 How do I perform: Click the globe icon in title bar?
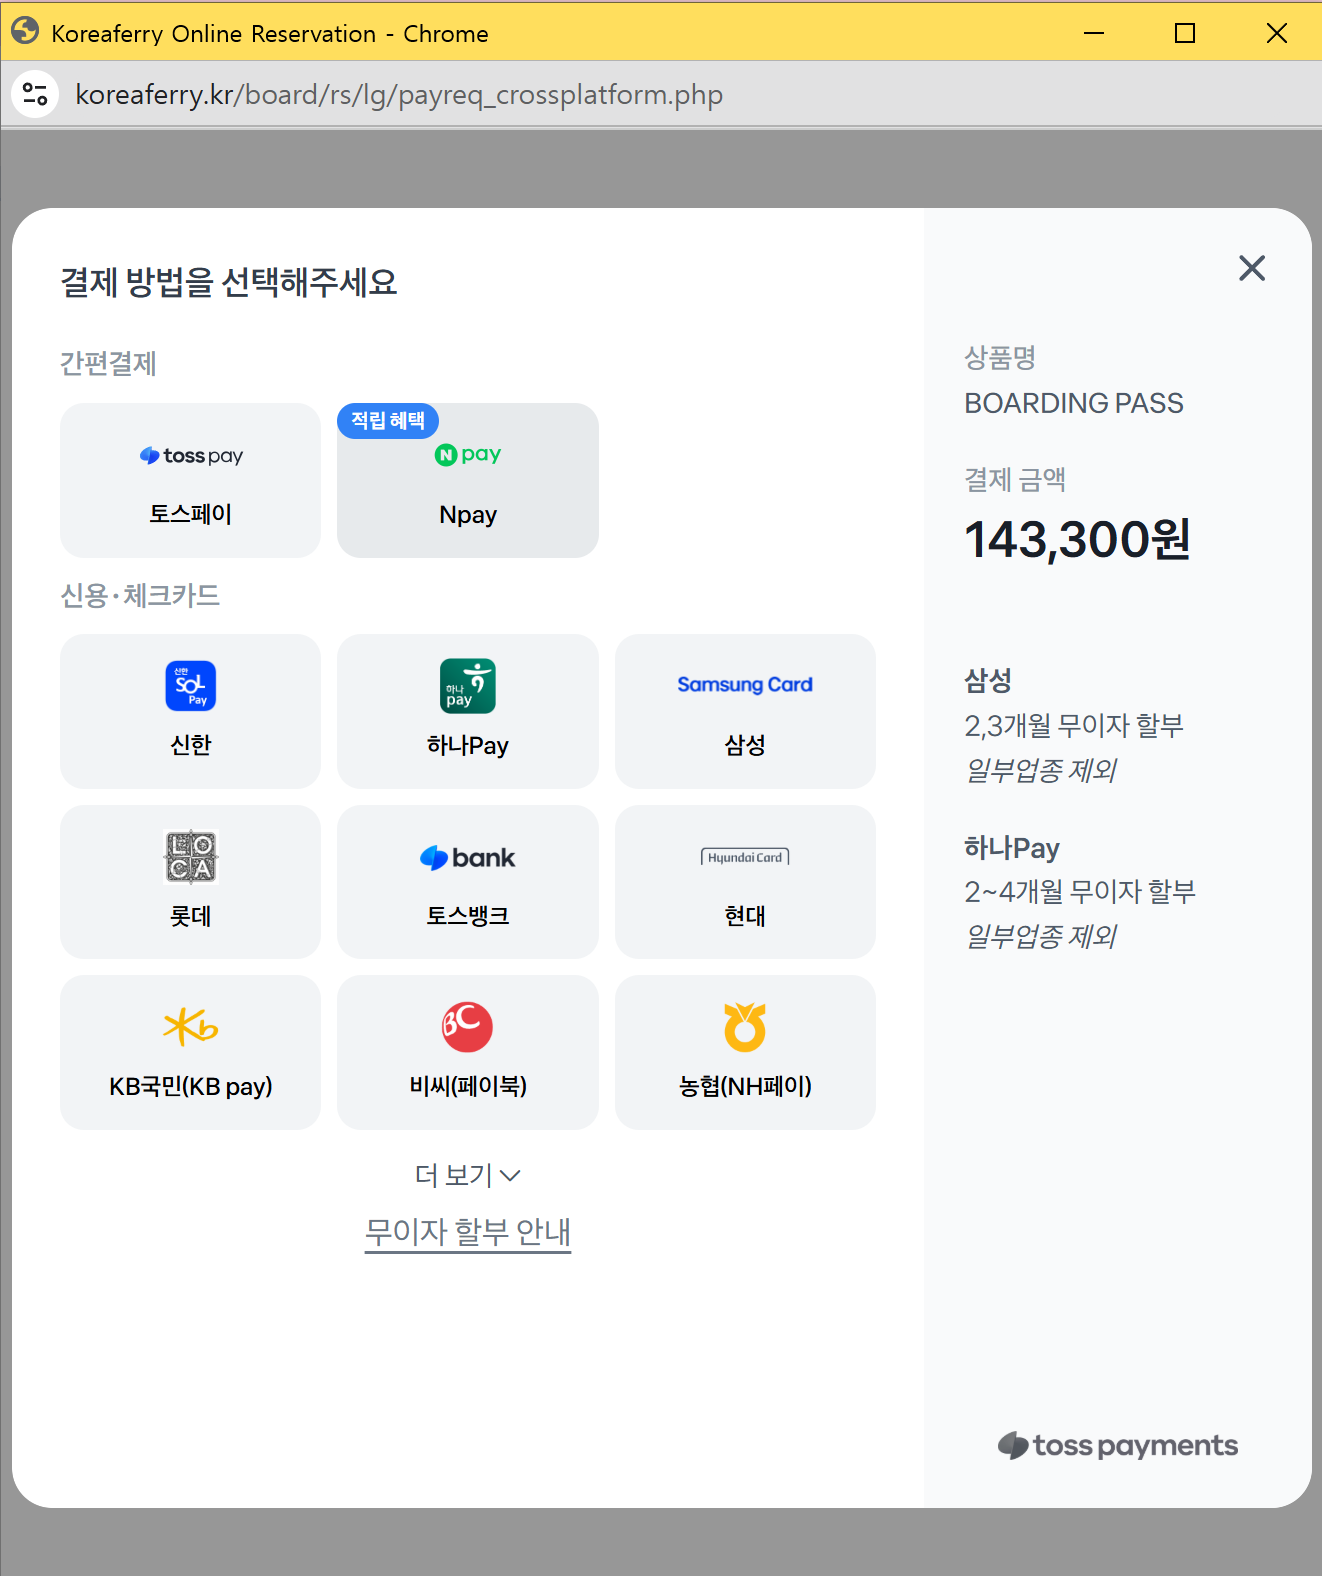point(25,32)
